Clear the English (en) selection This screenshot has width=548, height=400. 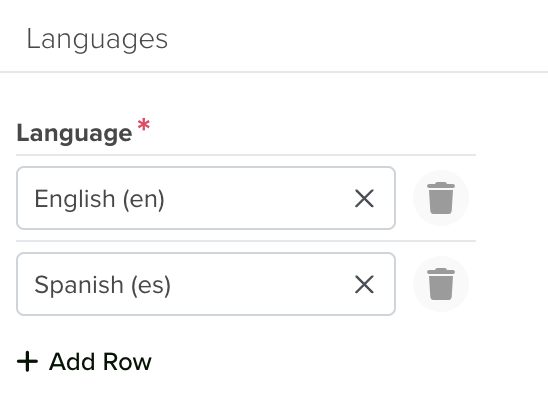point(364,198)
